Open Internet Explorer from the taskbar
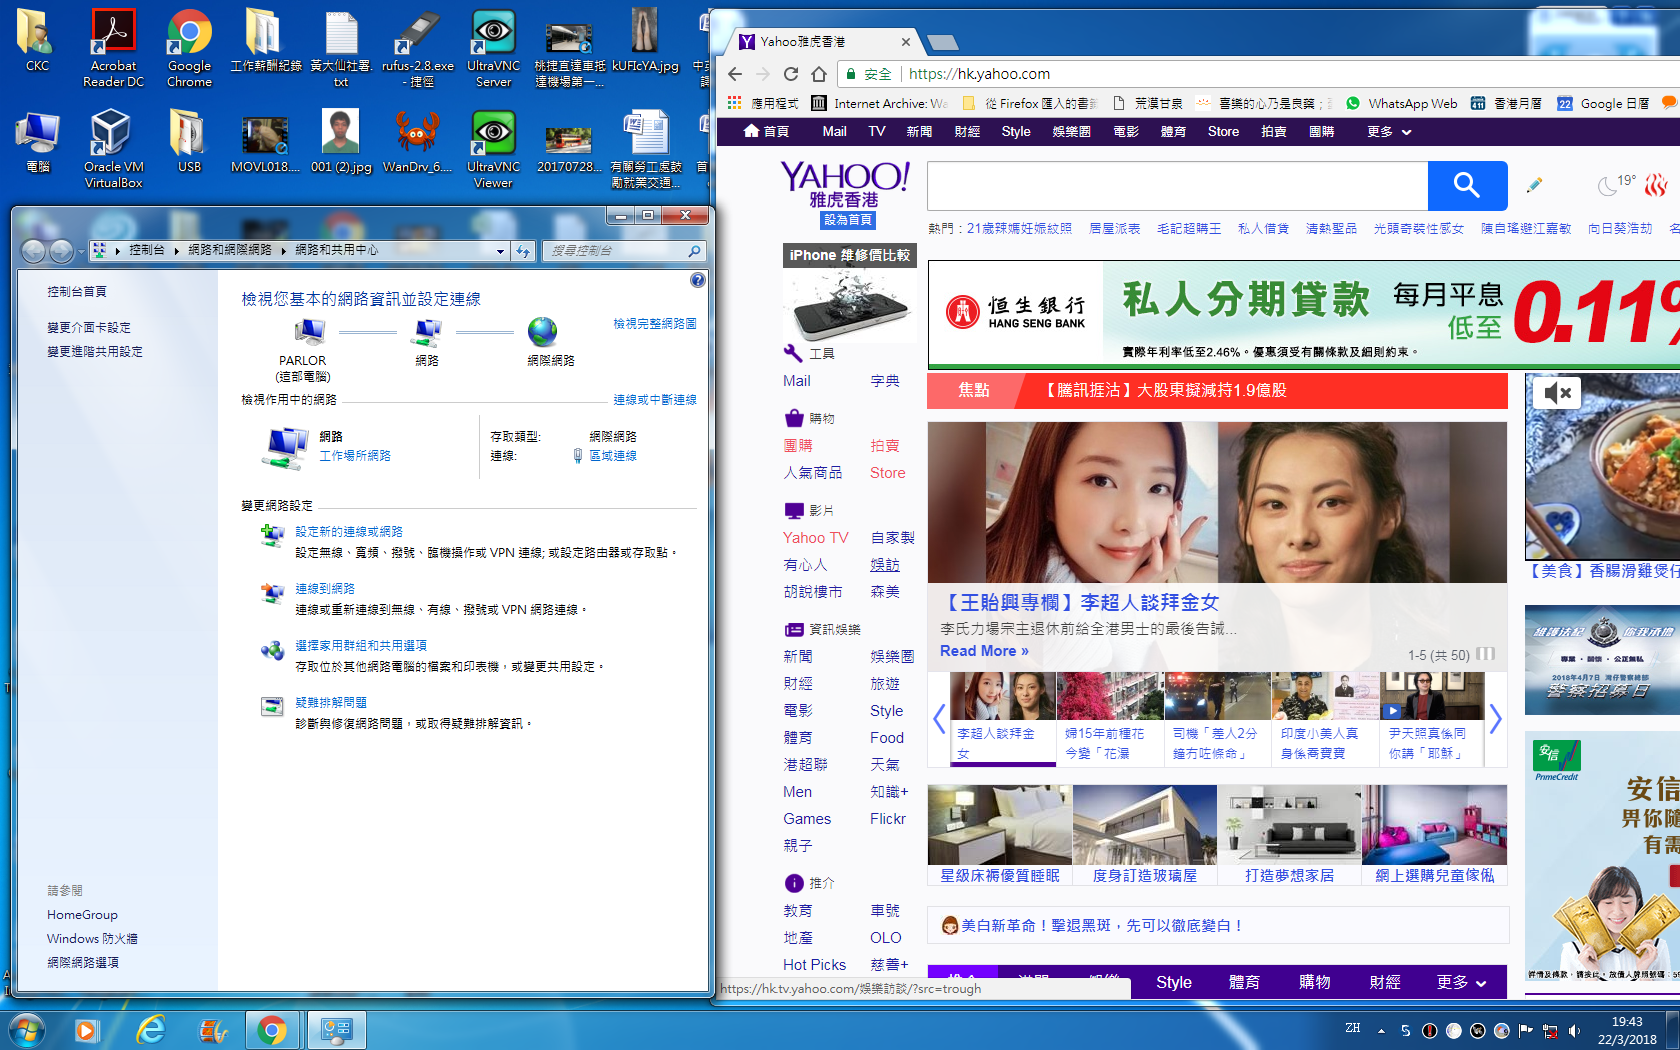Image resolution: width=1680 pixels, height=1050 pixels. click(150, 1030)
